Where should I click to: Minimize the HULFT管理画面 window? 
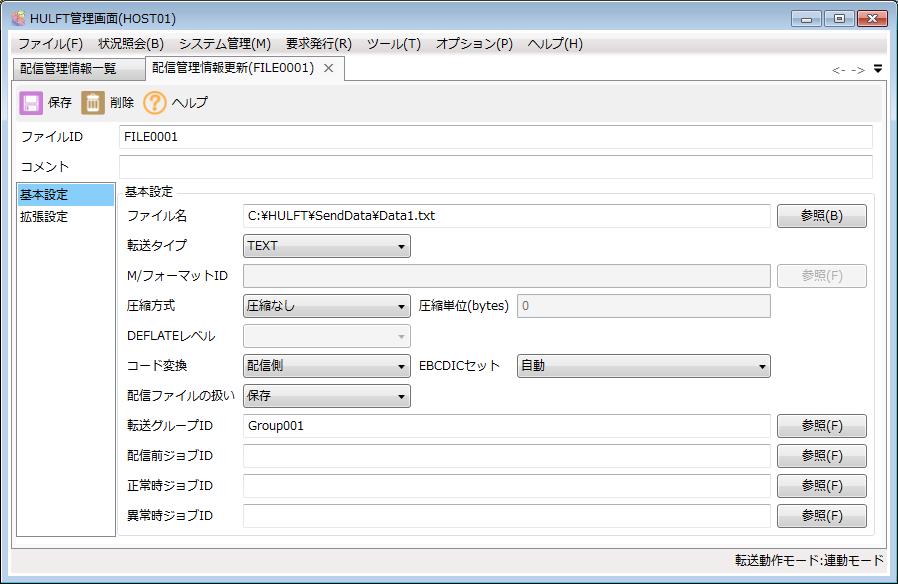pos(806,19)
